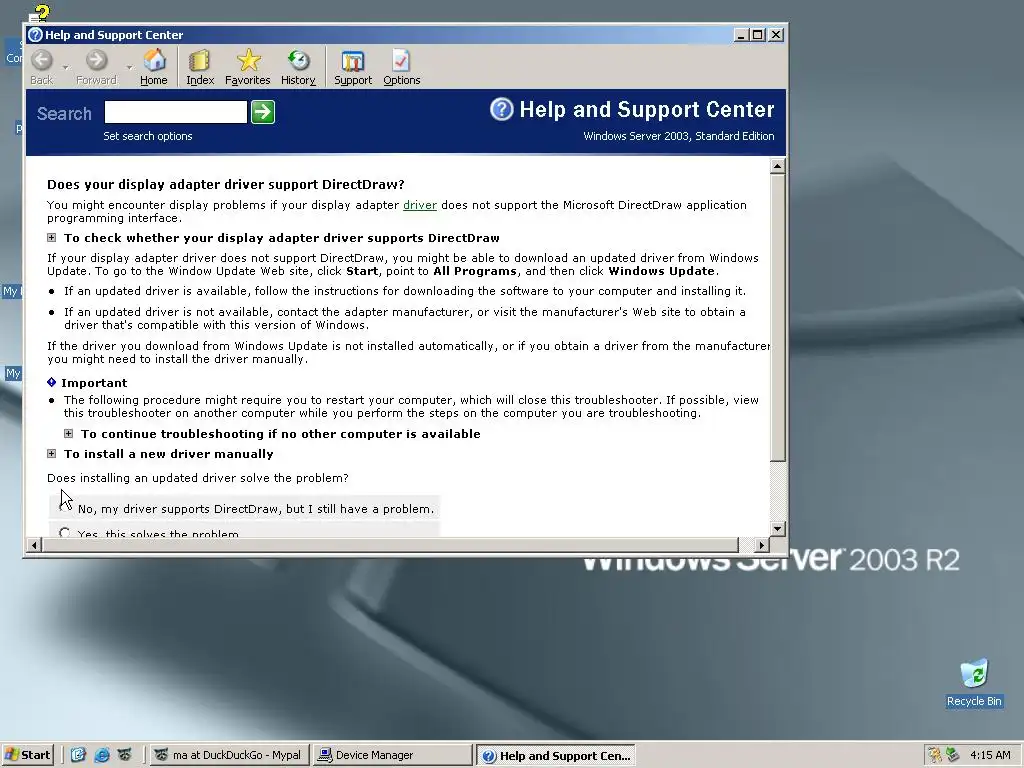This screenshot has height=768, width=1024.
Task: Click Show Desktop quick launch icon
Action: 78,755
